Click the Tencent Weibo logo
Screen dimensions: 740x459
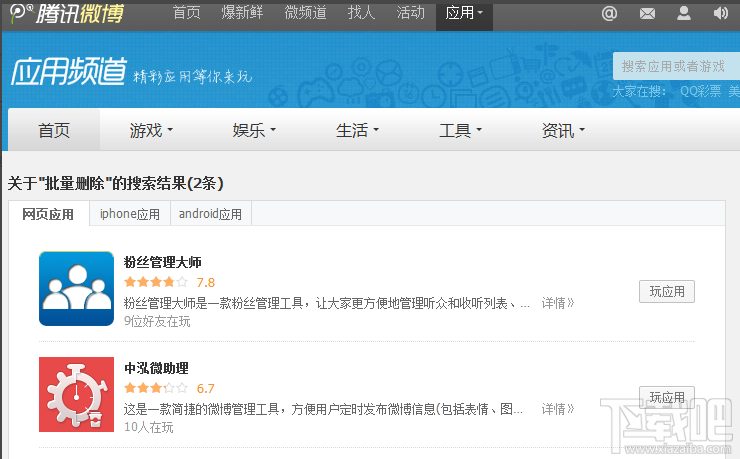click(x=67, y=13)
